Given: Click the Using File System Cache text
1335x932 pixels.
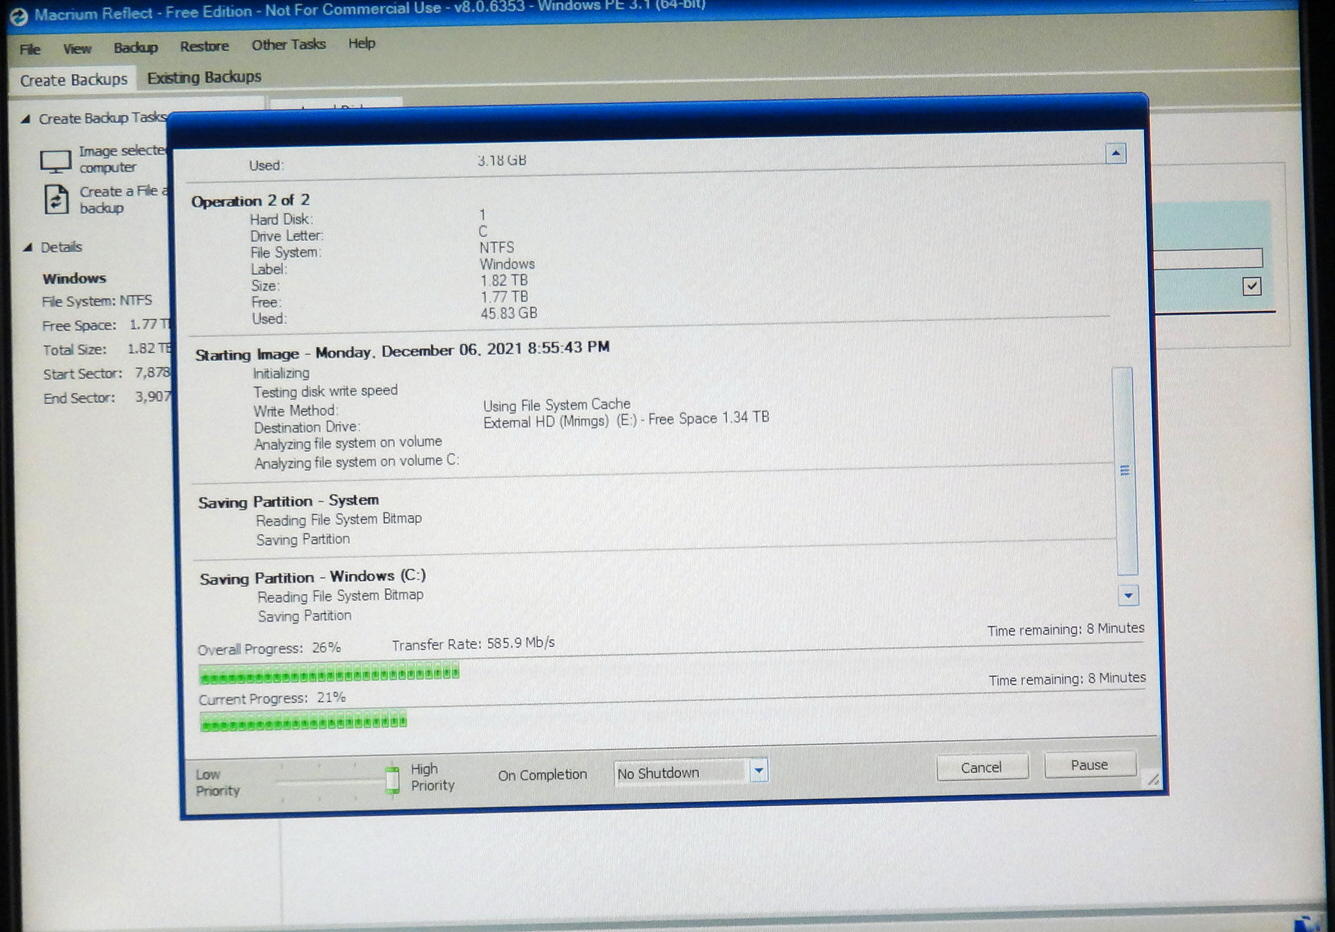Looking at the screenshot, I should pos(557,404).
